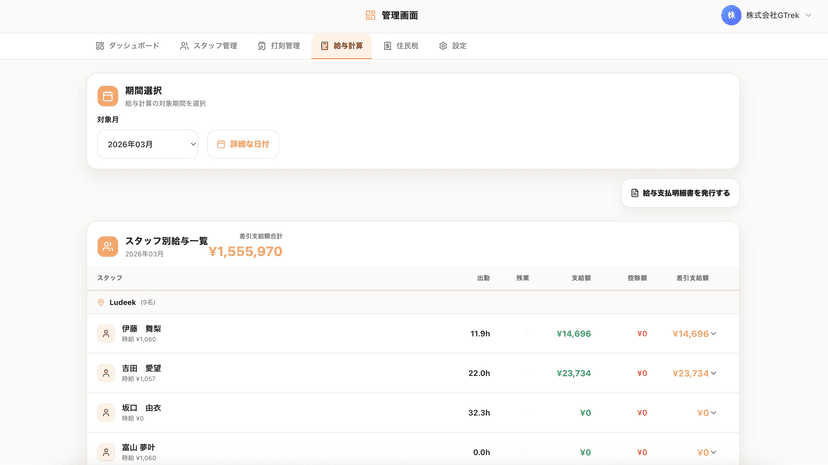Click the person icon for 伊藤 舞梨

coord(106,334)
